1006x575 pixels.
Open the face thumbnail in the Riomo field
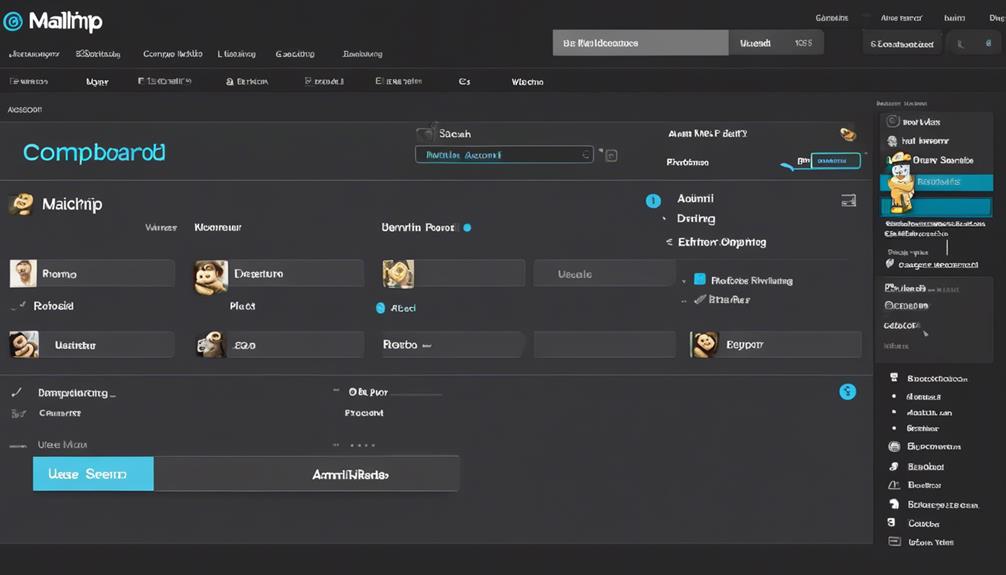[x=23, y=273]
